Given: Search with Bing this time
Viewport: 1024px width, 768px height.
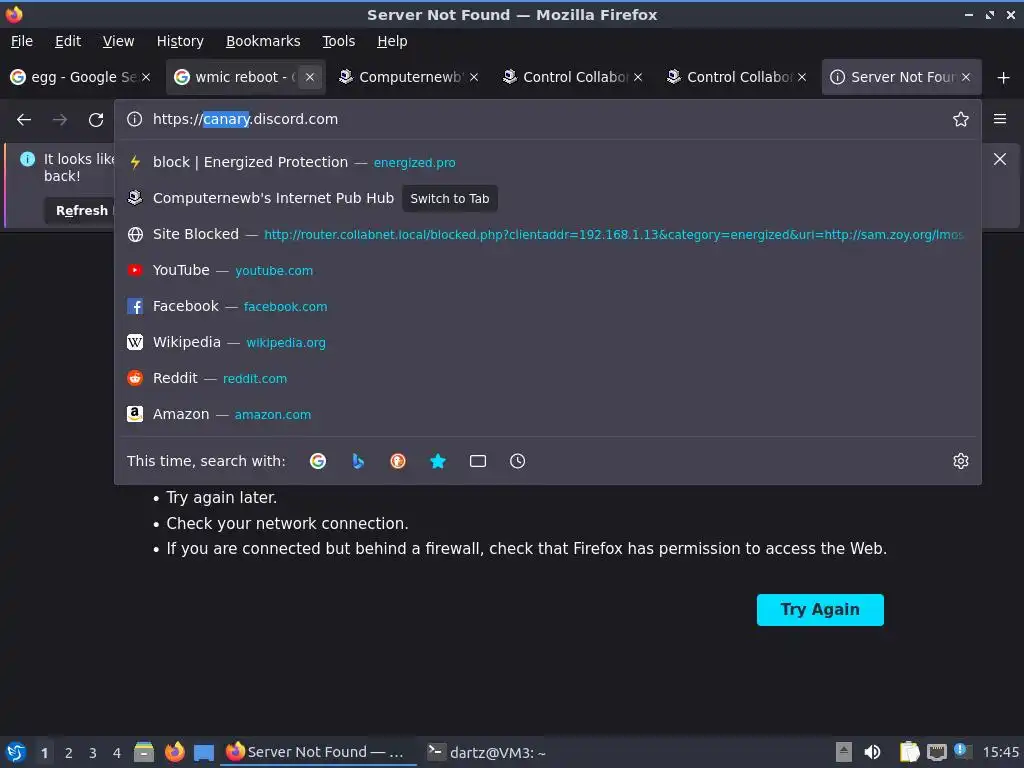Looking at the screenshot, I should click(x=358, y=461).
